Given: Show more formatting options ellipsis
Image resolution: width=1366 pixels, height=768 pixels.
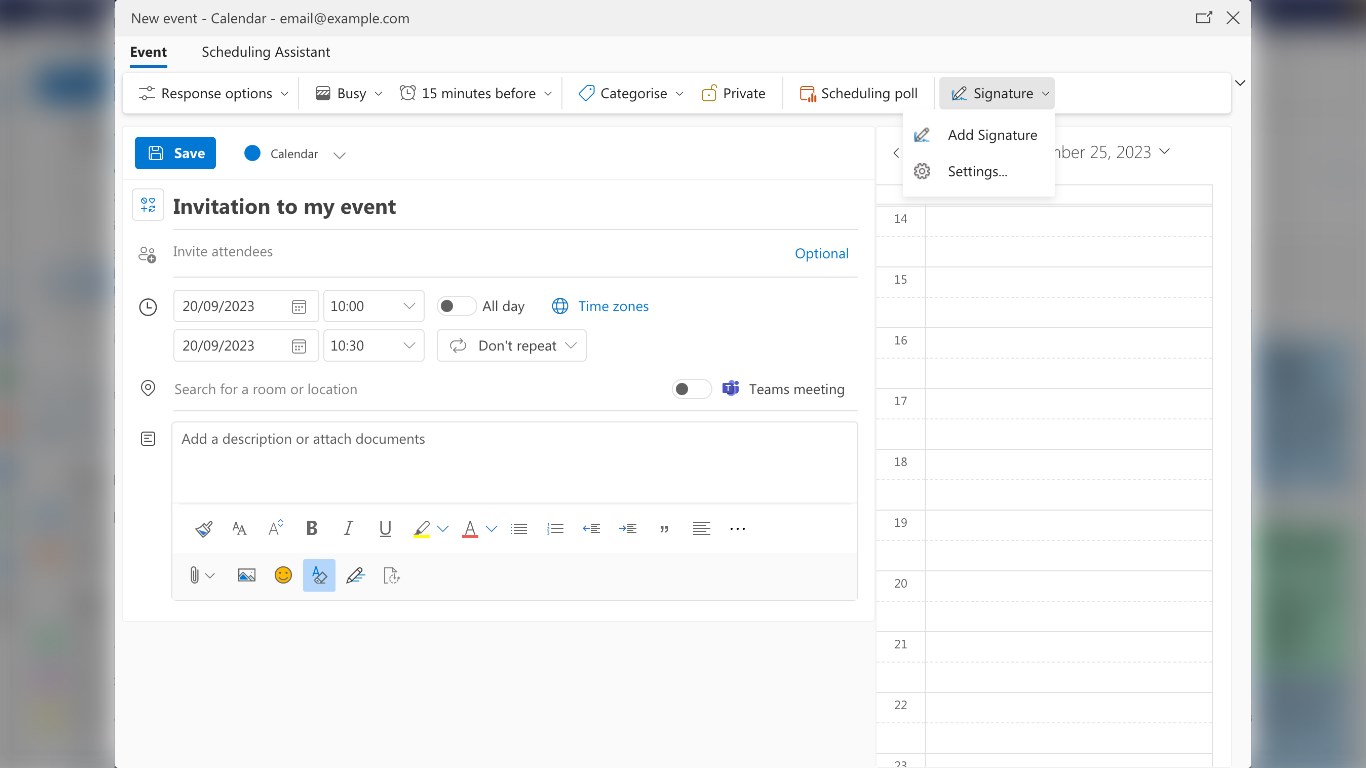Looking at the screenshot, I should coord(738,529).
